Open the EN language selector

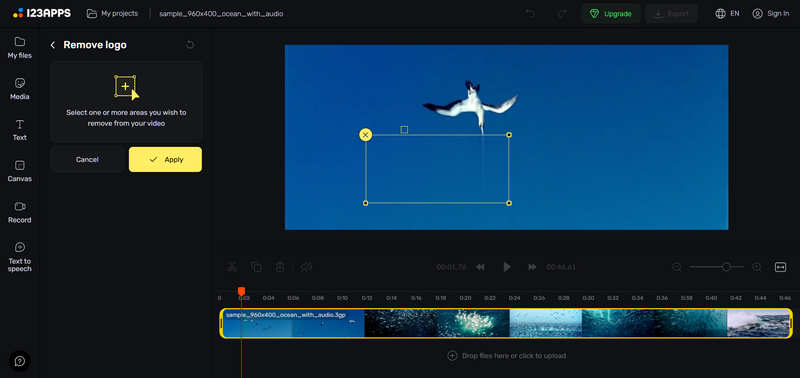[x=728, y=14]
